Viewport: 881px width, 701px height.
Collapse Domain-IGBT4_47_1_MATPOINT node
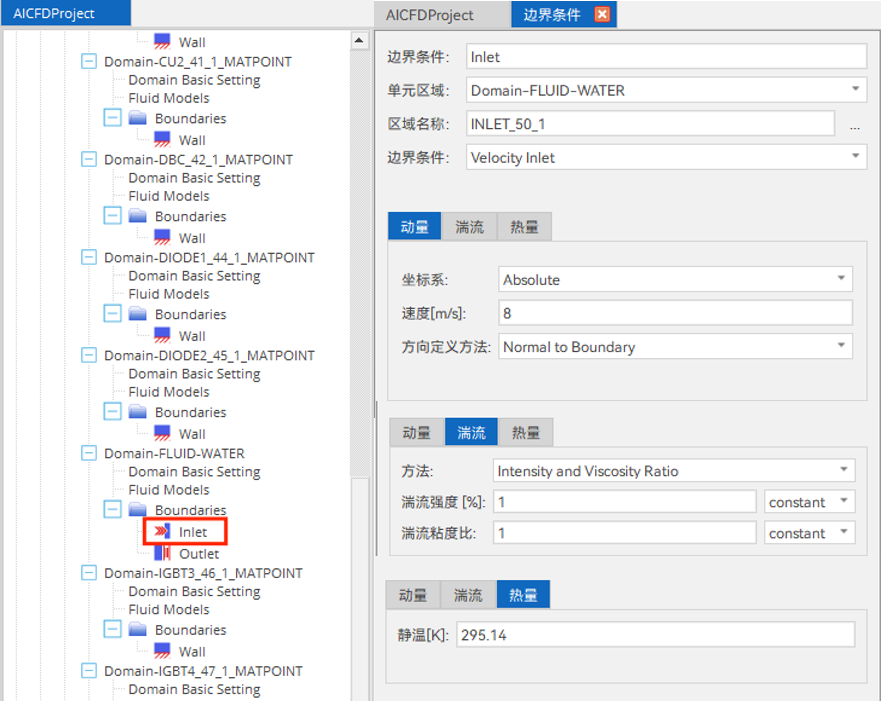click(89, 671)
